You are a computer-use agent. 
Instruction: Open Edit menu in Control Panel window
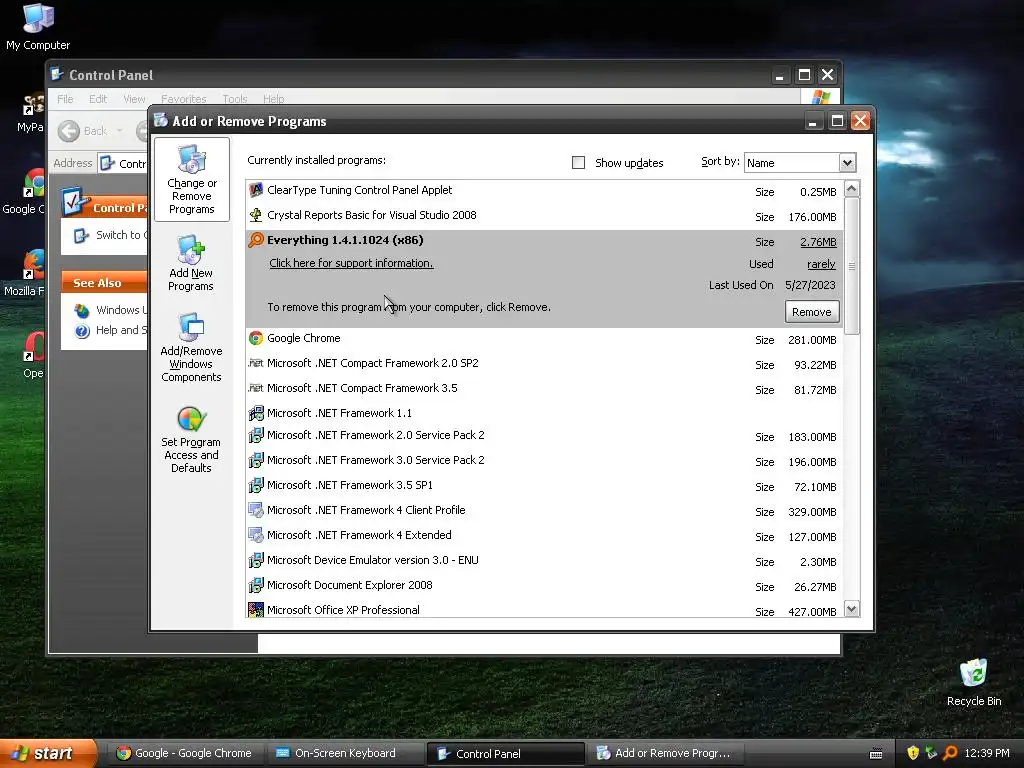click(98, 99)
